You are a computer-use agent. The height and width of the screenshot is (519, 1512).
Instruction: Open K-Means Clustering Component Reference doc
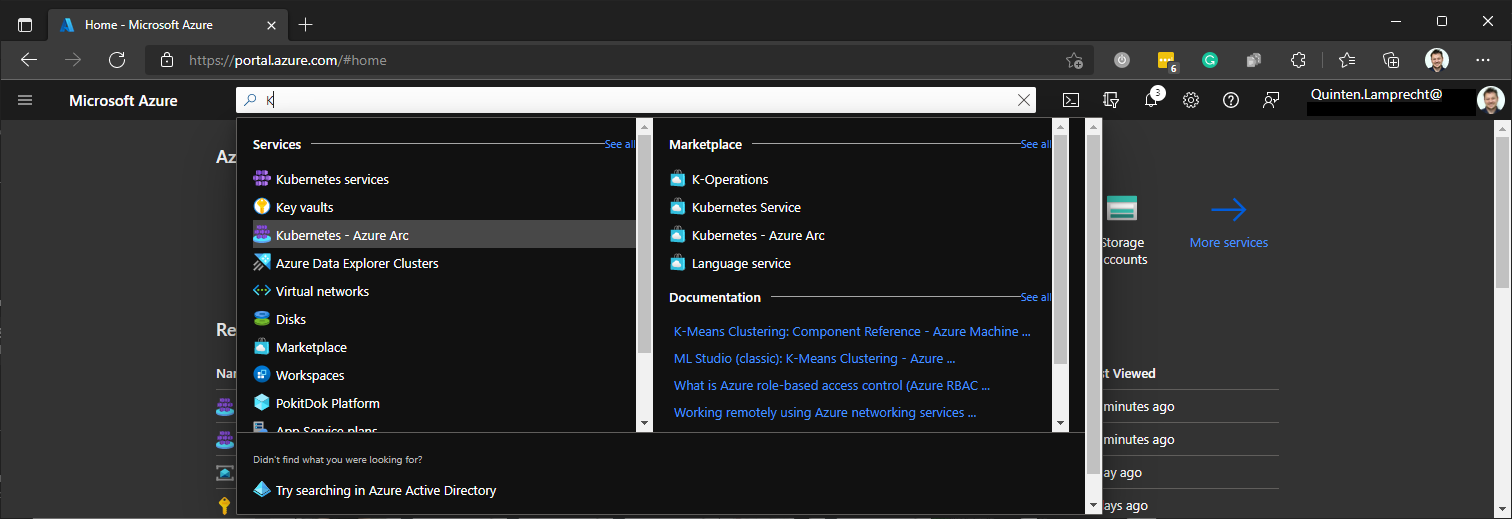(852, 331)
